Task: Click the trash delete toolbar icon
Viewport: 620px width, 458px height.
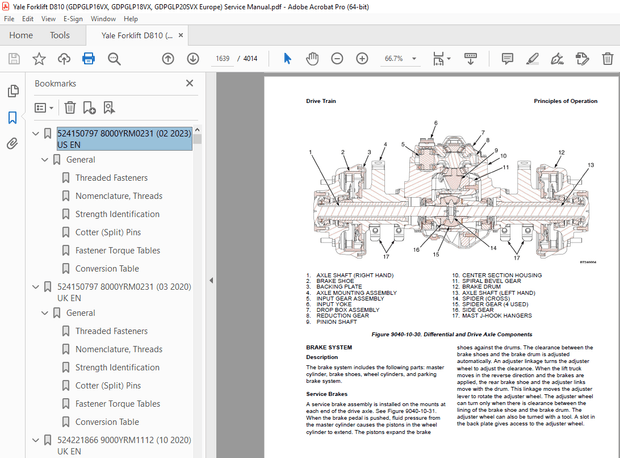Action: click(x=607, y=59)
